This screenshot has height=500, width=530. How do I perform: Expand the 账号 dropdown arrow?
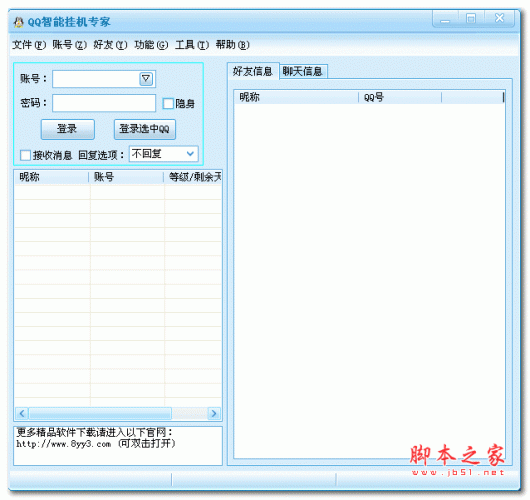point(146,79)
